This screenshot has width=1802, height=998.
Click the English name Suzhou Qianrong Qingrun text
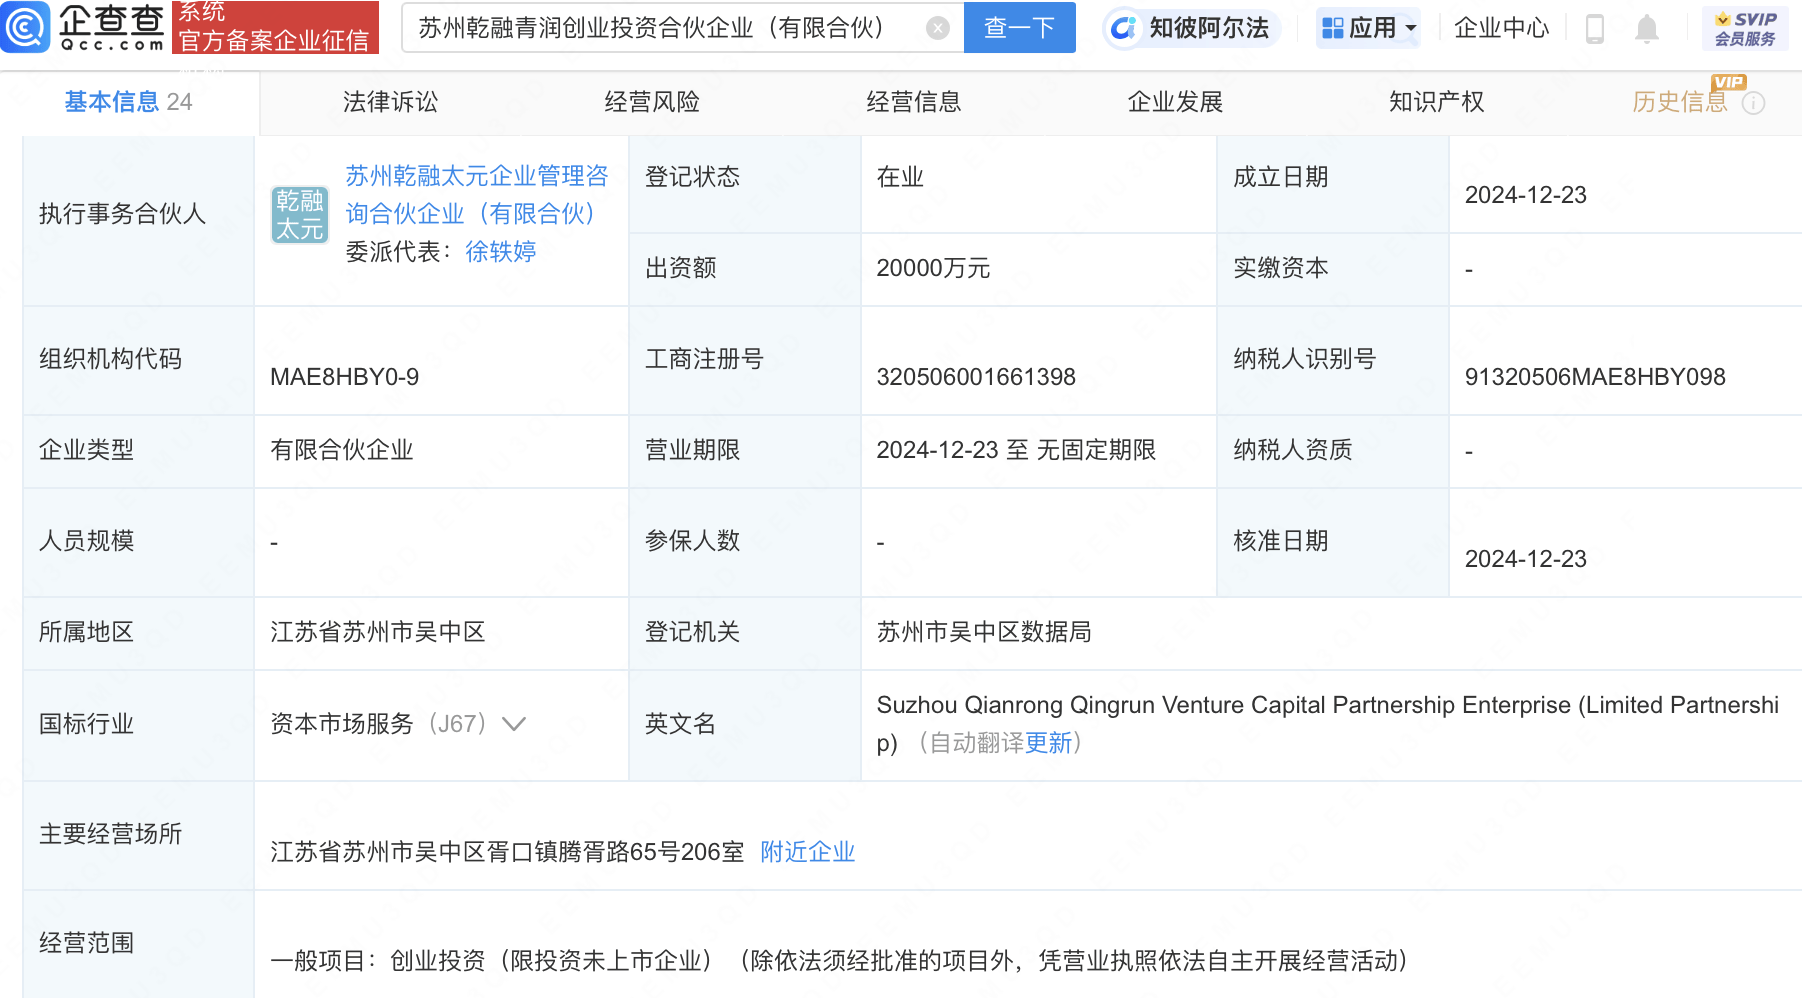1328,724
